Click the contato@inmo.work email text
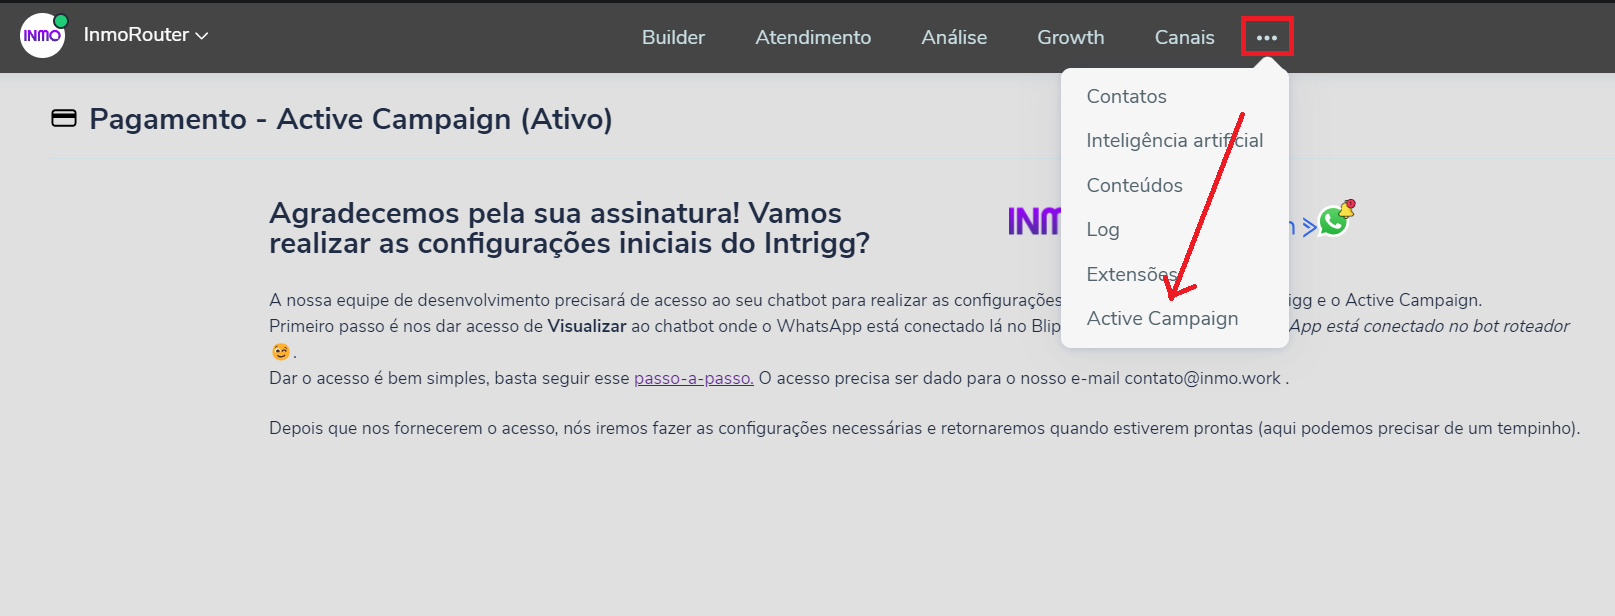The width and height of the screenshot is (1615, 616). 1202,378
